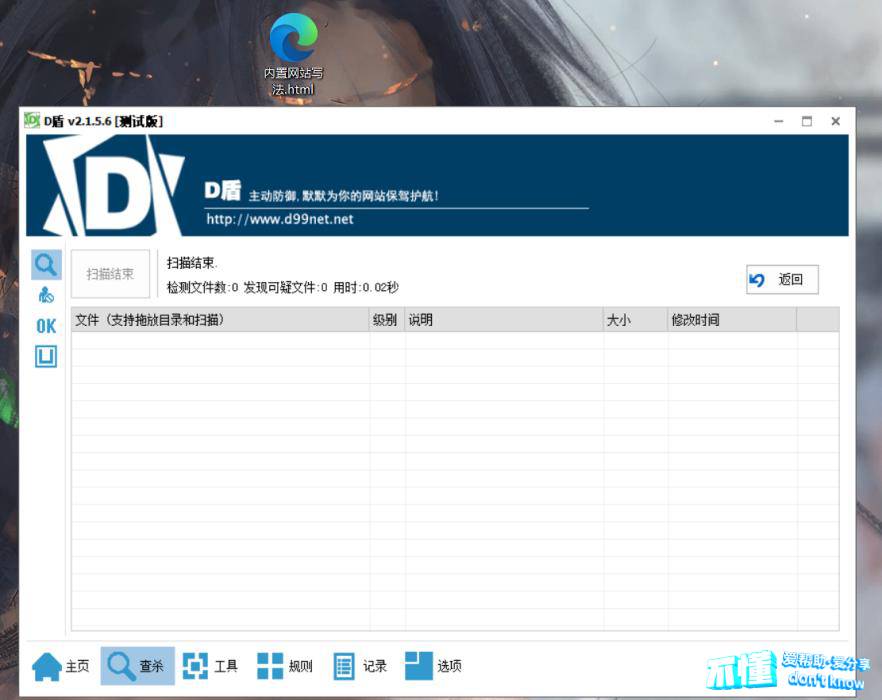Click the magnifier scan icon in left sidebar
882x700 pixels.
[46, 265]
